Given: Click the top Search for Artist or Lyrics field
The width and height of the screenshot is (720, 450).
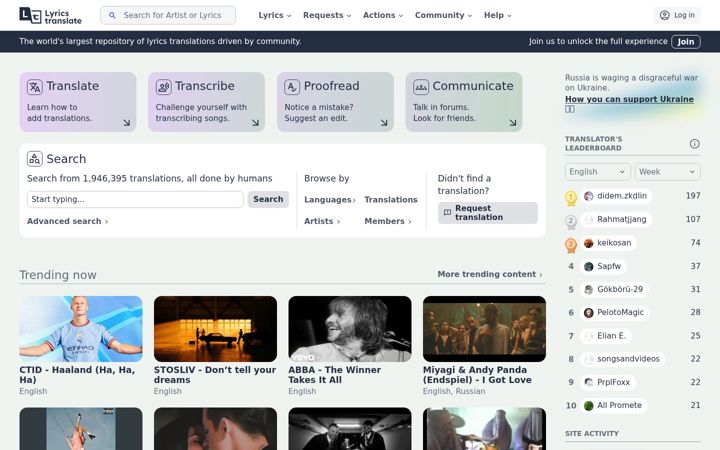Looking at the screenshot, I should 168,15.
